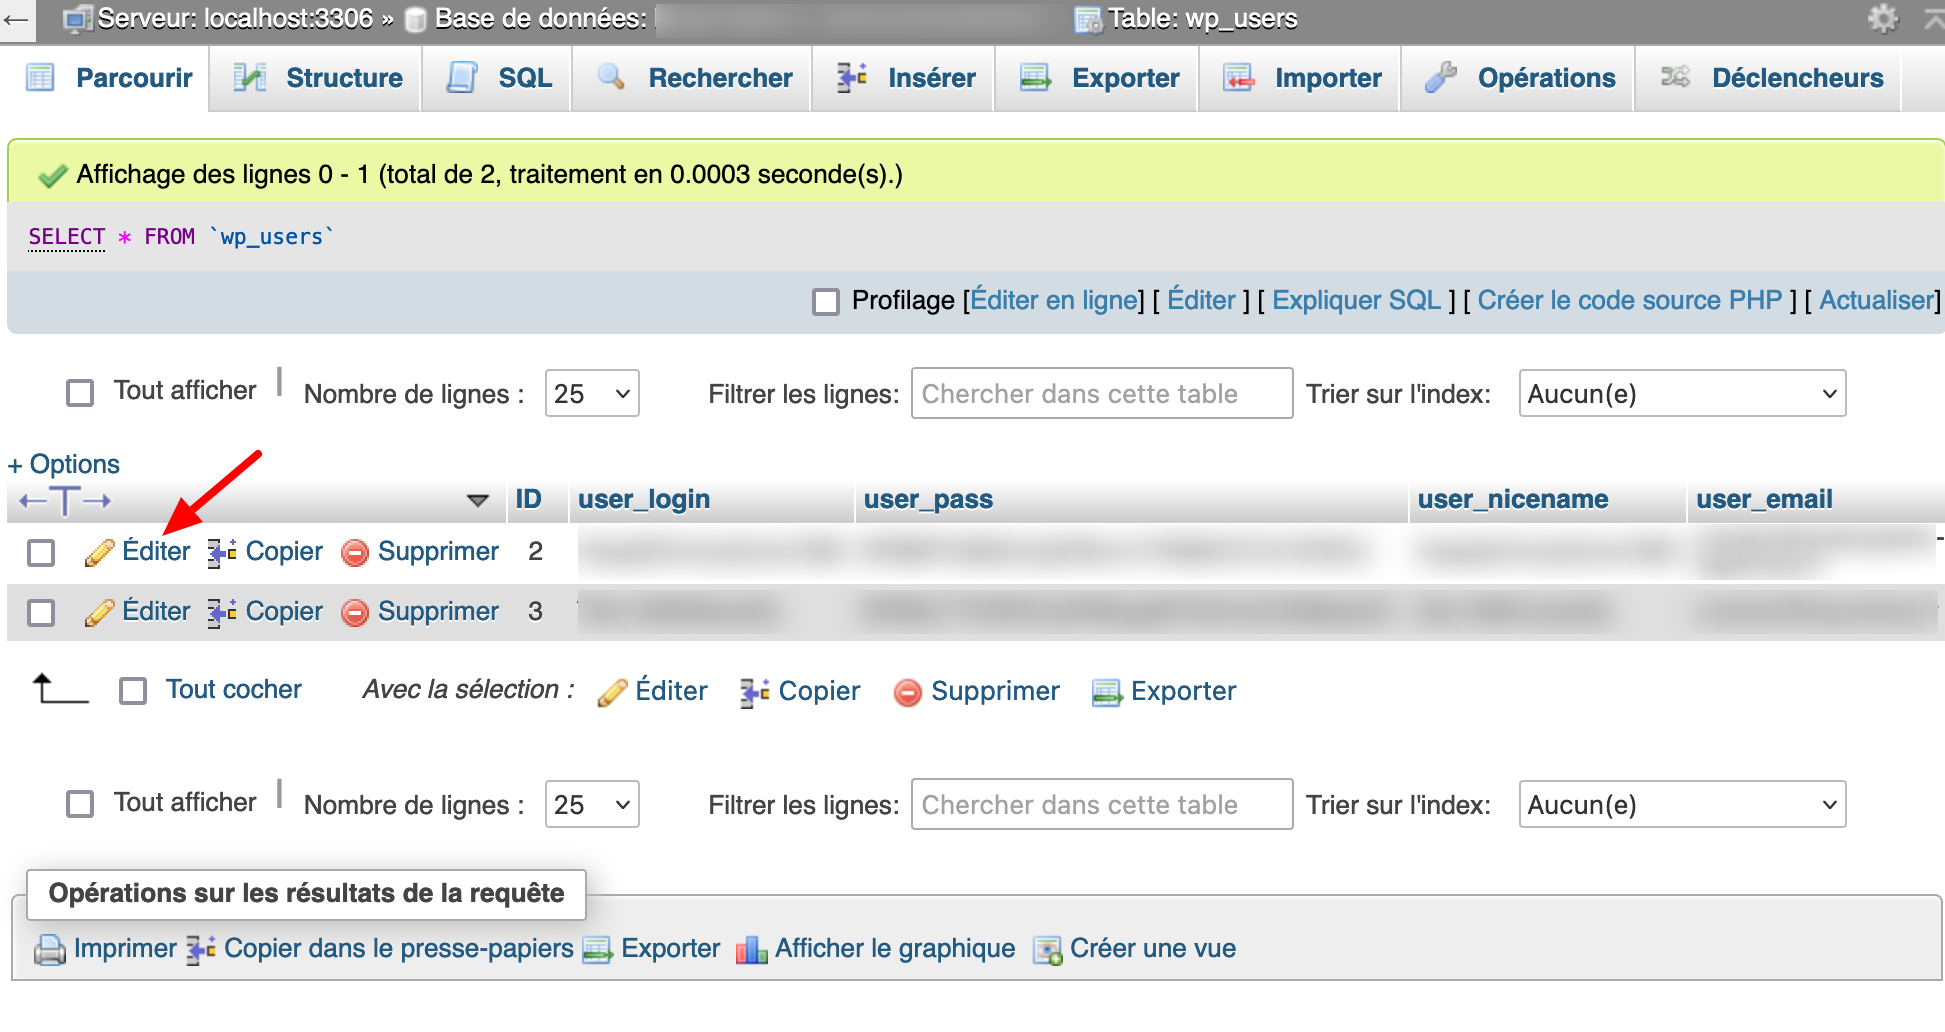Click the back arrow in the breadcrumb bar
The image size is (1945, 1032).
[16, 19]
